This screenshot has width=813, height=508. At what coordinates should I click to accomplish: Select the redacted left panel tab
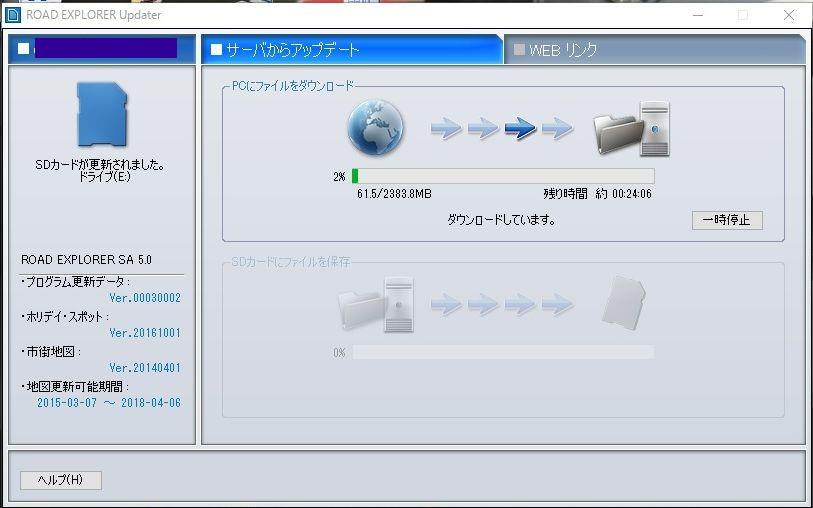click(102, 49)
